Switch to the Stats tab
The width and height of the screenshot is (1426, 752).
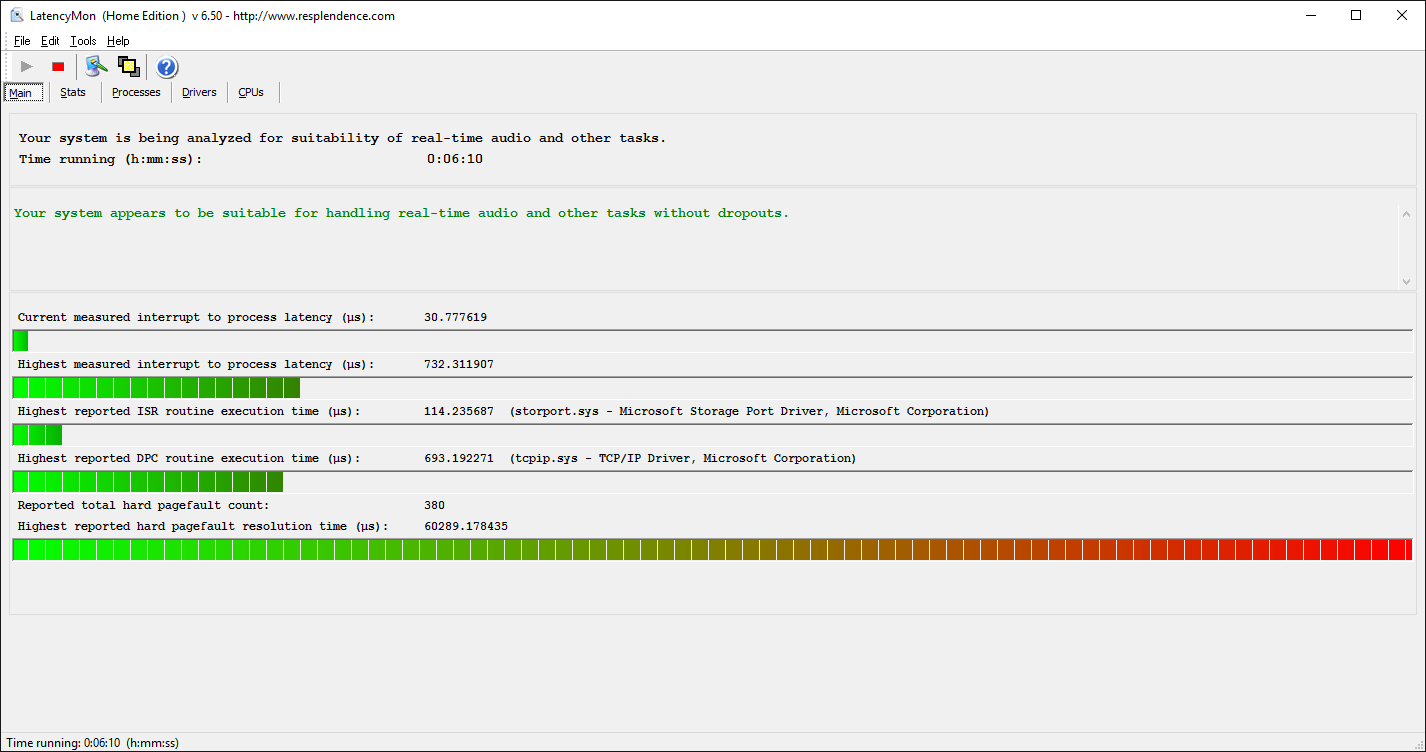(x=73, y=92)
